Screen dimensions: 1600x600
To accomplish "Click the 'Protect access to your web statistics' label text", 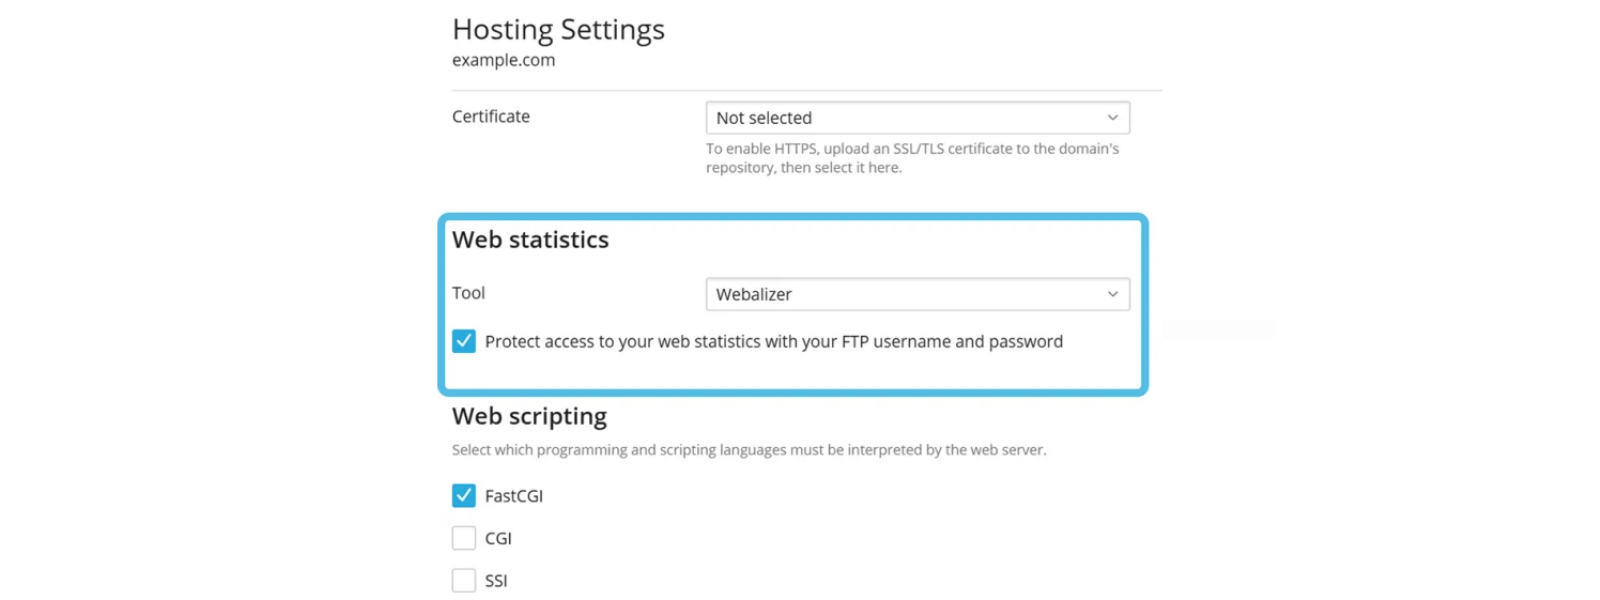I will point(774,342).
